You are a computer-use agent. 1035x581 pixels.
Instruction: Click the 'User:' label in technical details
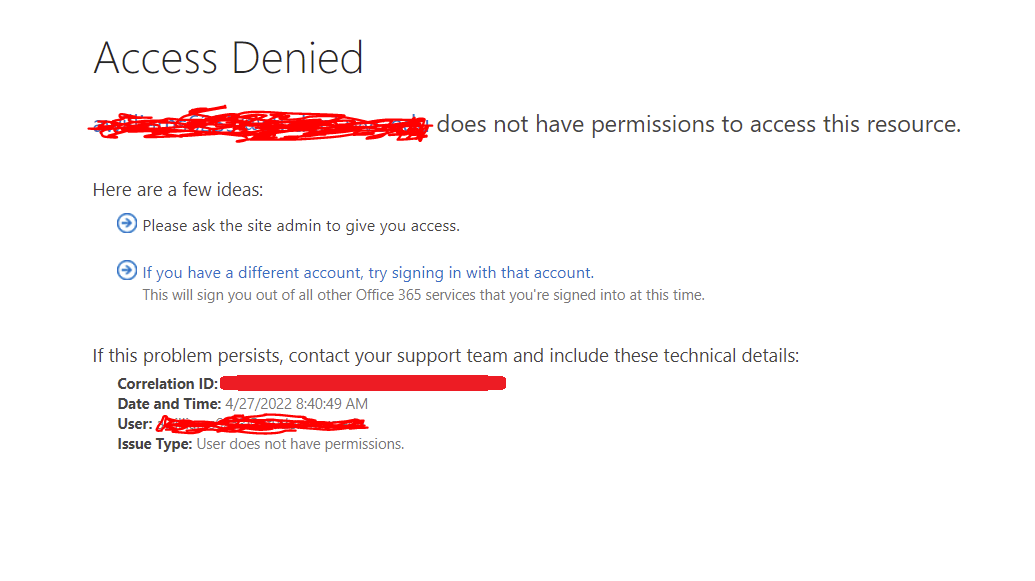pyautogui.click(x=135, y=424)
